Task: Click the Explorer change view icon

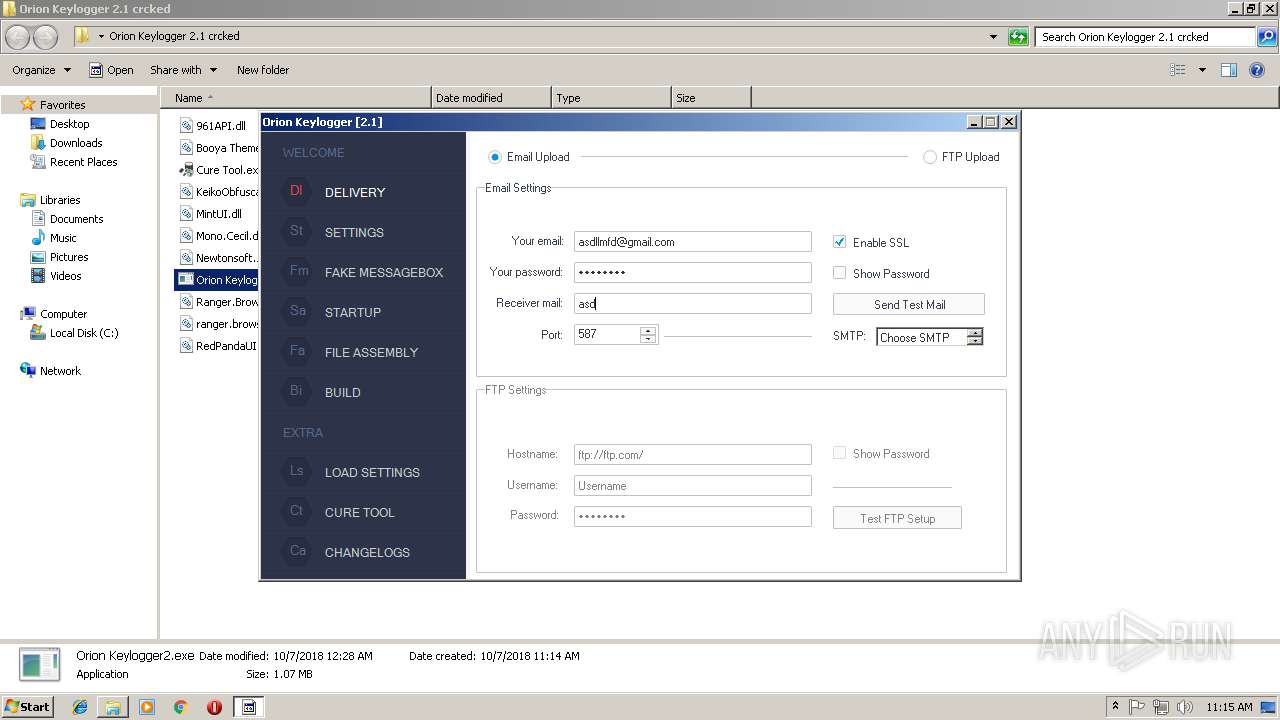Action: pos(1178,70)
